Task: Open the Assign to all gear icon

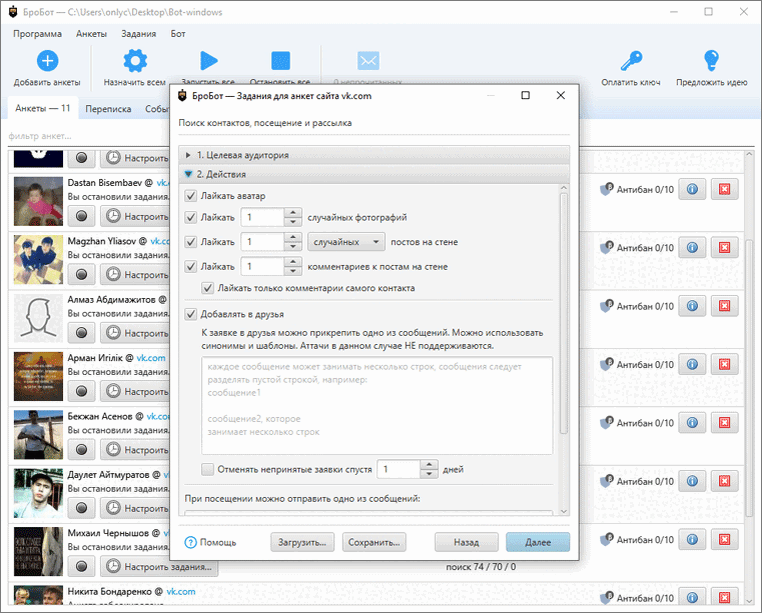Action: pyautogui.click(x=135, y=61)
